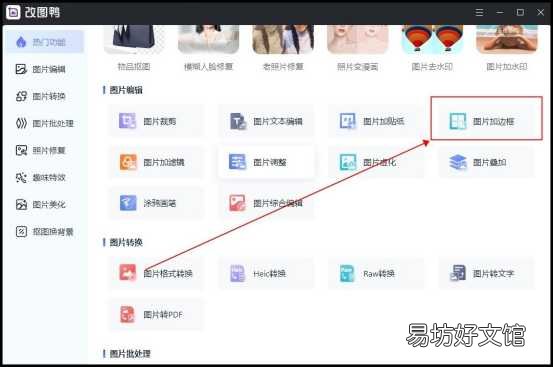Open the 涂鸦画笔 doodle brush tool
The width and height of the screenshot is (553, 367).
click(156, 203)
